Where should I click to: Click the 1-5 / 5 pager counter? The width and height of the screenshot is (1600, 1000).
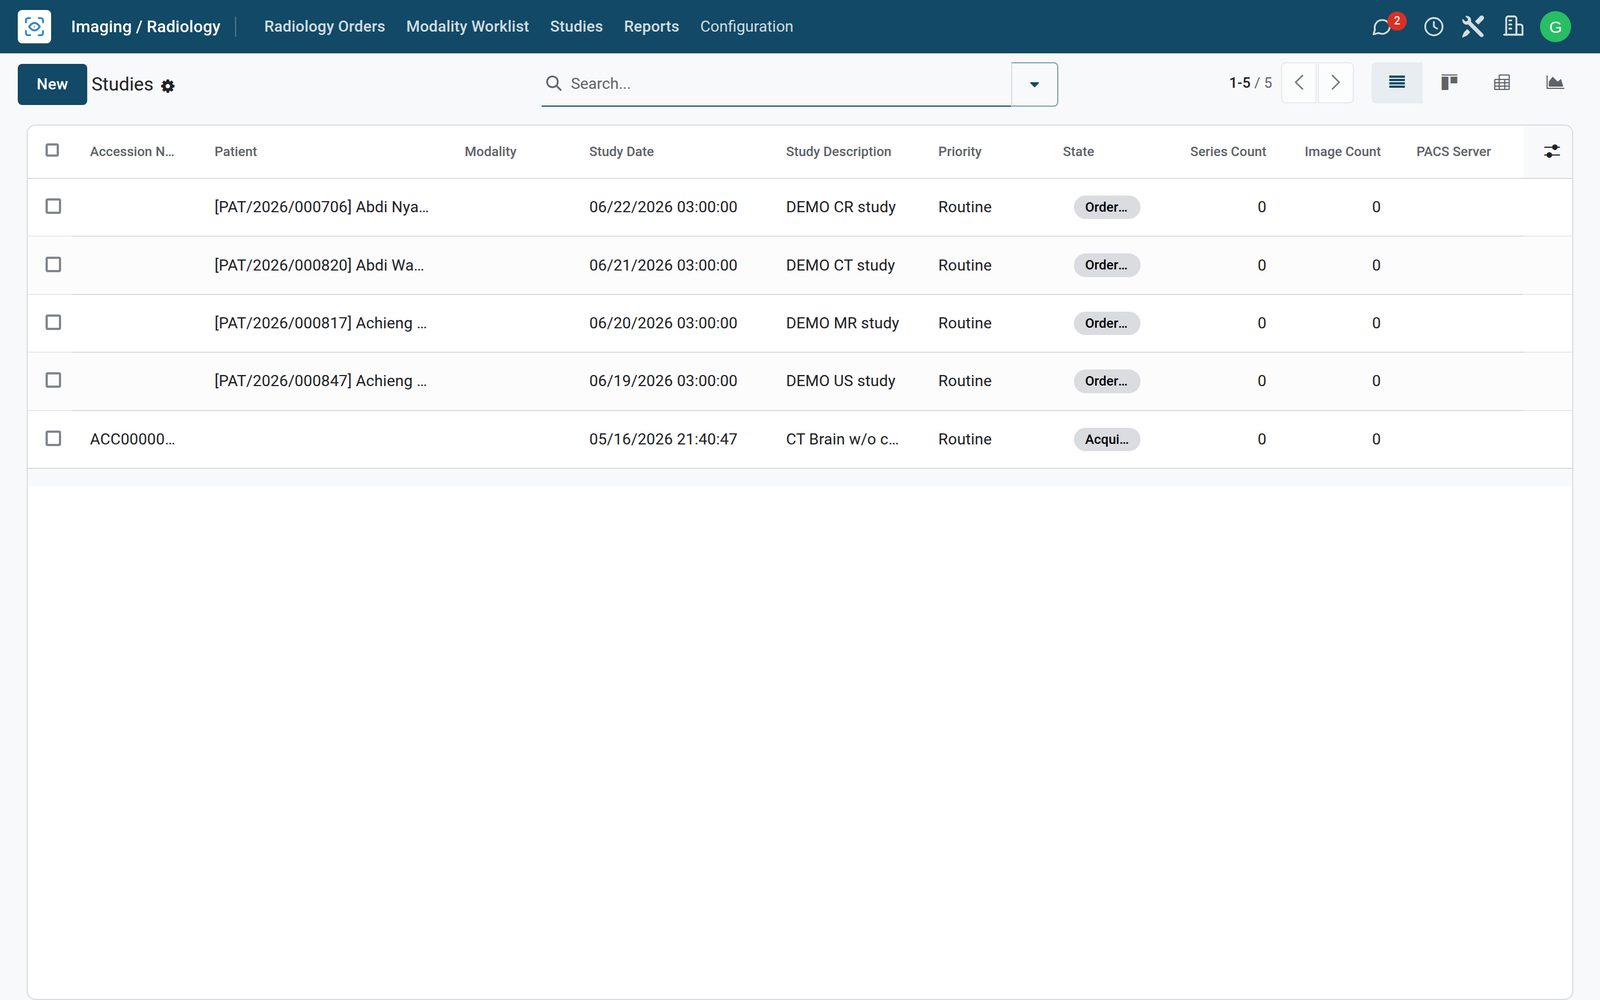[x=1250, y=83]
